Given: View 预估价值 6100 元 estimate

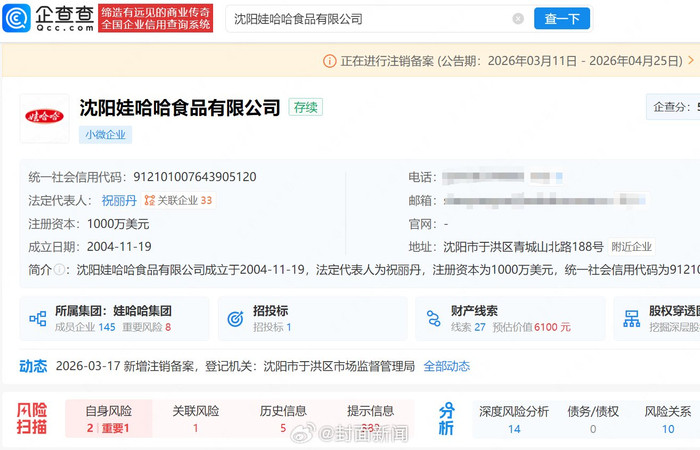Looking at the screenshot, I should click(x=532, y=327).
